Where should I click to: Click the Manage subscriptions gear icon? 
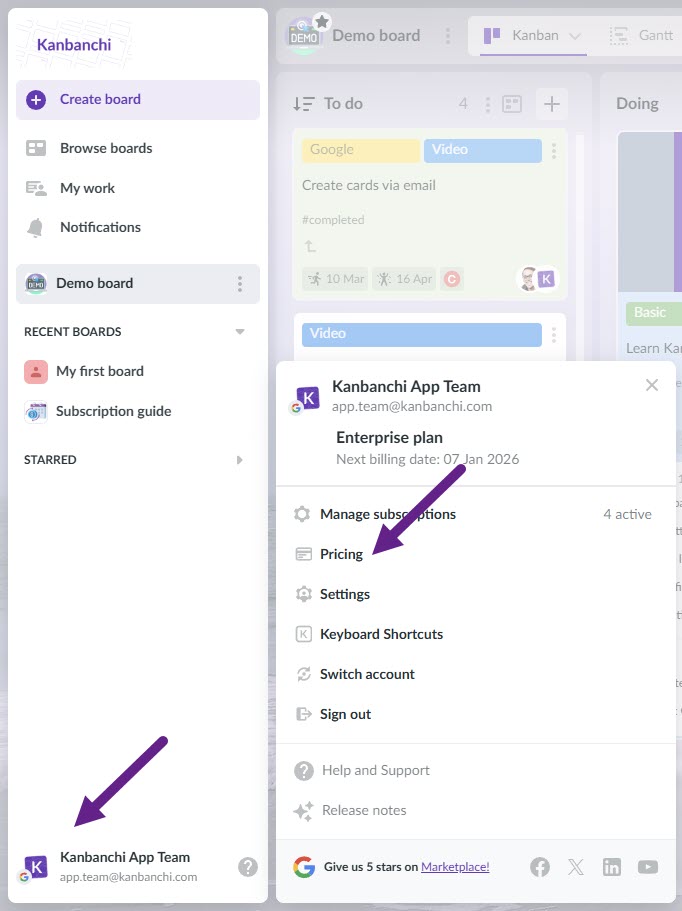coord(302,514)
